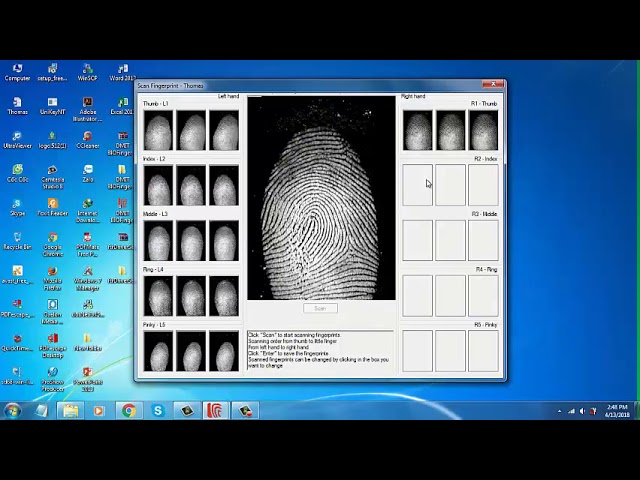Viewport: 640px width, 480px height.
Task: Select middle Ring - L4 fingerprint thumbnail
Action: (x=191, y=296)
